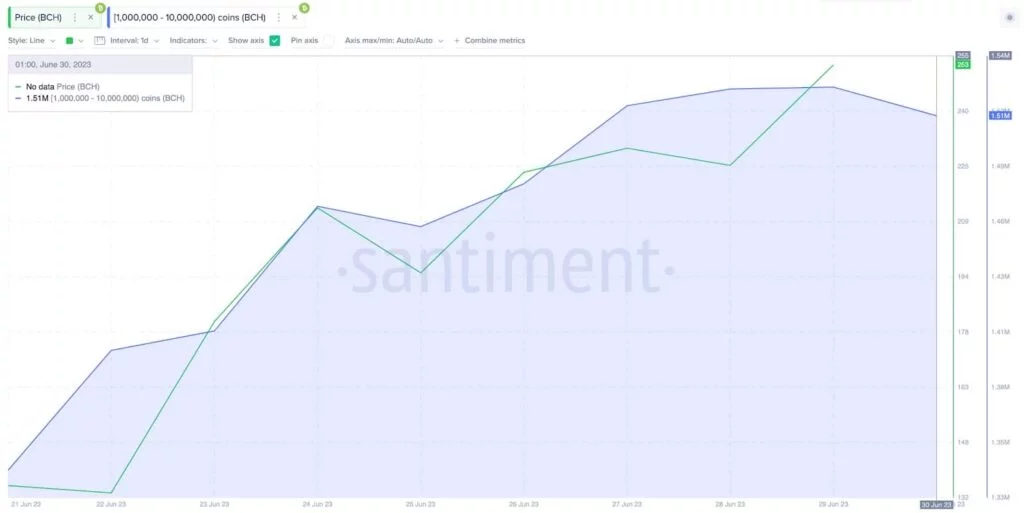Click the green badge on coins (BCH) tab
Screen dimensions: 1024x513
click(304, 8)
